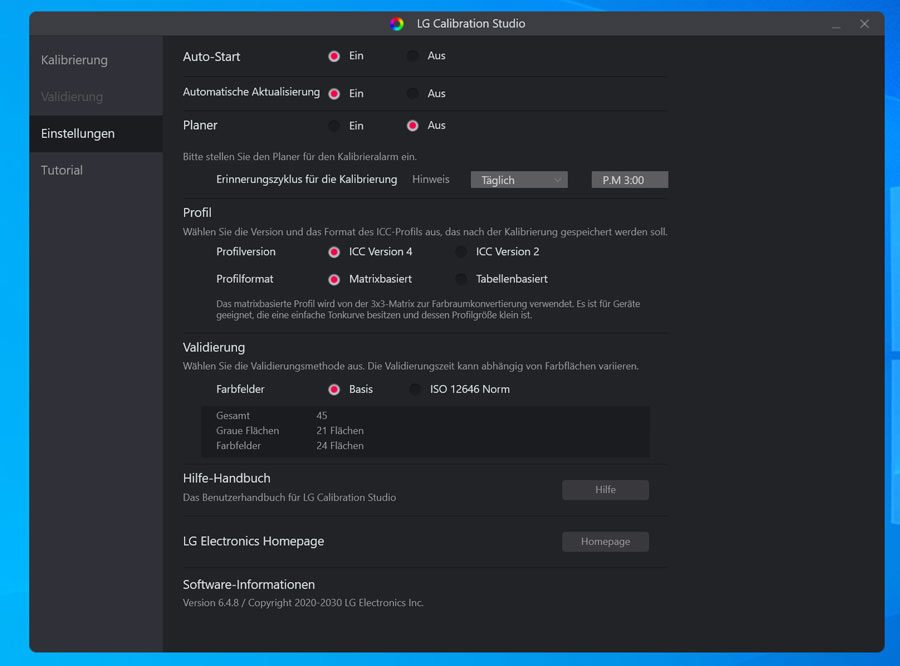Viewport: 900px width, 666px height.
Task: Select ICC Version 4 profile version
Action: pyautogui.click(x=334, y=252)
